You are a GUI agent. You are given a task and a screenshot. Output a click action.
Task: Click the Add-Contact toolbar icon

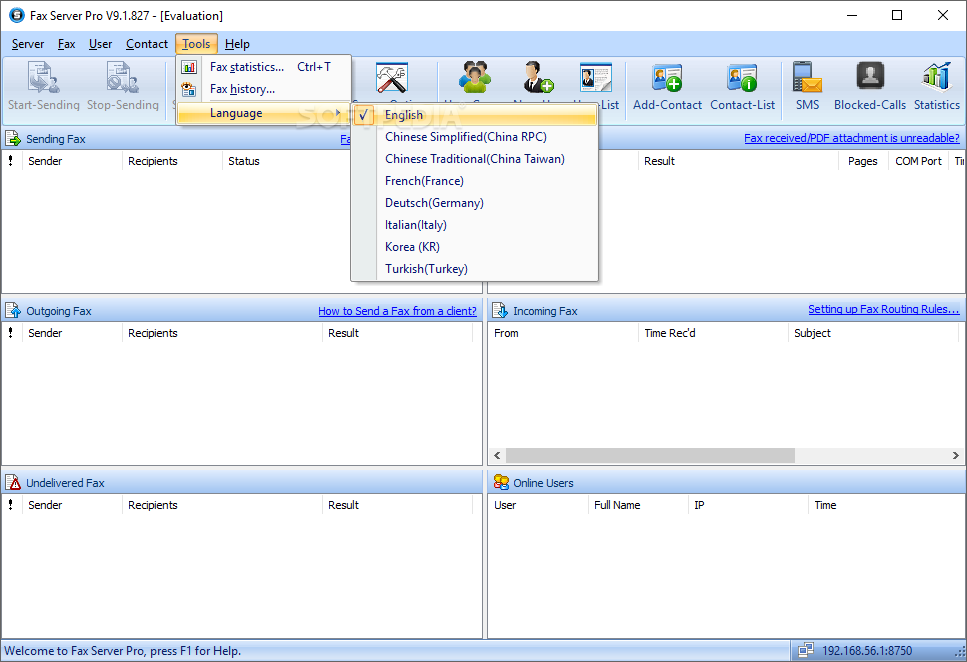coord(667,77)
